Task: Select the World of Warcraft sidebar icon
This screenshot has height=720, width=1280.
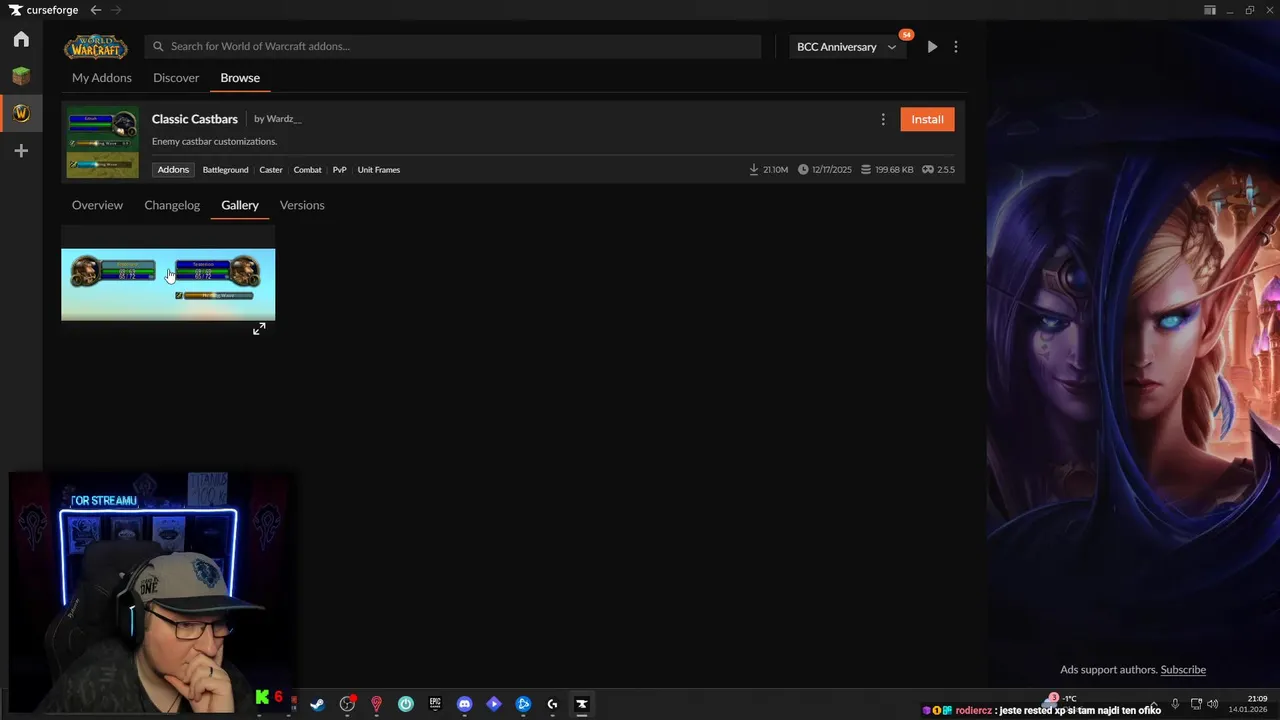Action: tap(21, 113)
